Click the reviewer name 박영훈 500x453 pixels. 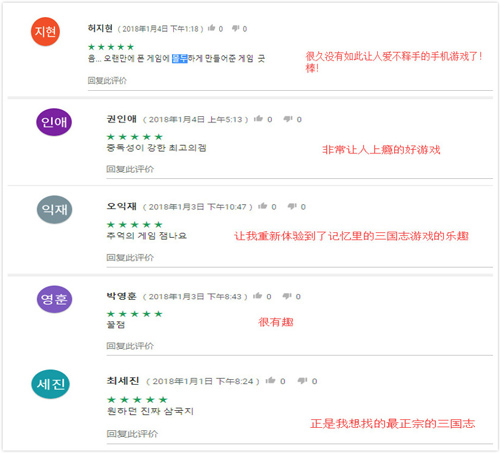tap(121, 296)
